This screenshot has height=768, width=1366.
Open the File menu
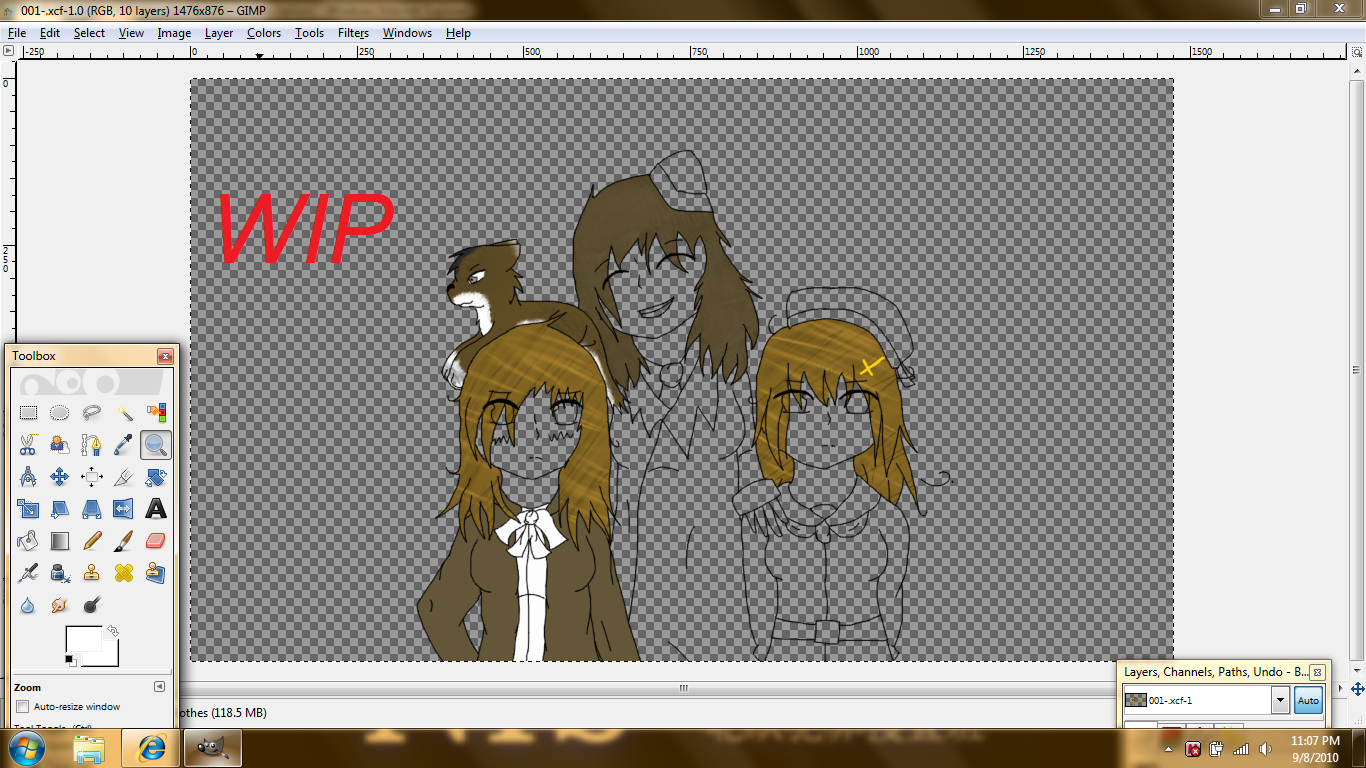(17, 33)
